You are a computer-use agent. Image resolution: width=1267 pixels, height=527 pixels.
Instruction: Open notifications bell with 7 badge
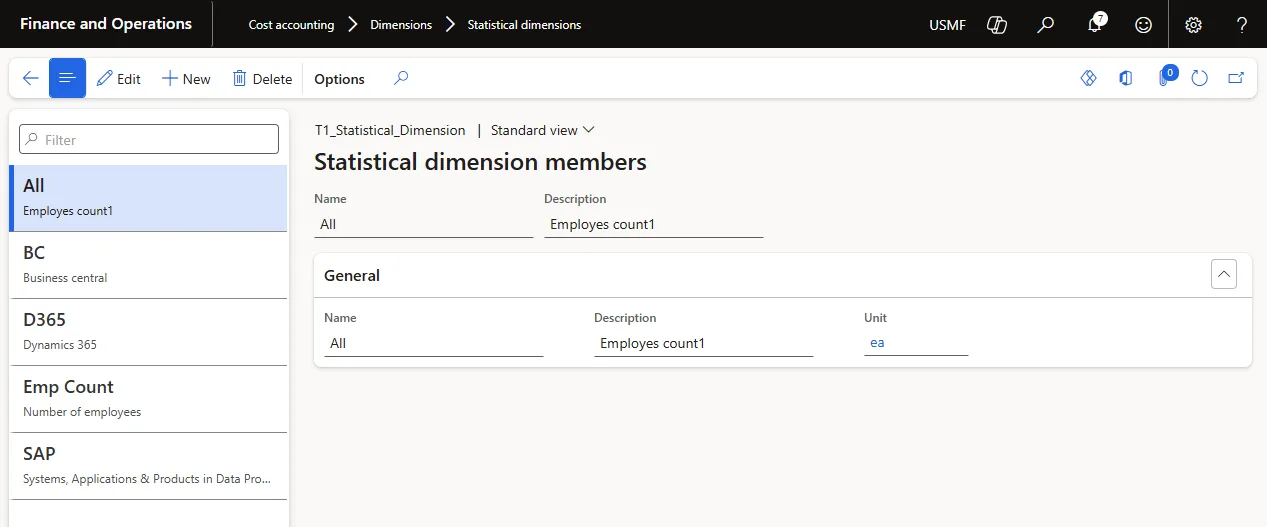coord(1095,24)
